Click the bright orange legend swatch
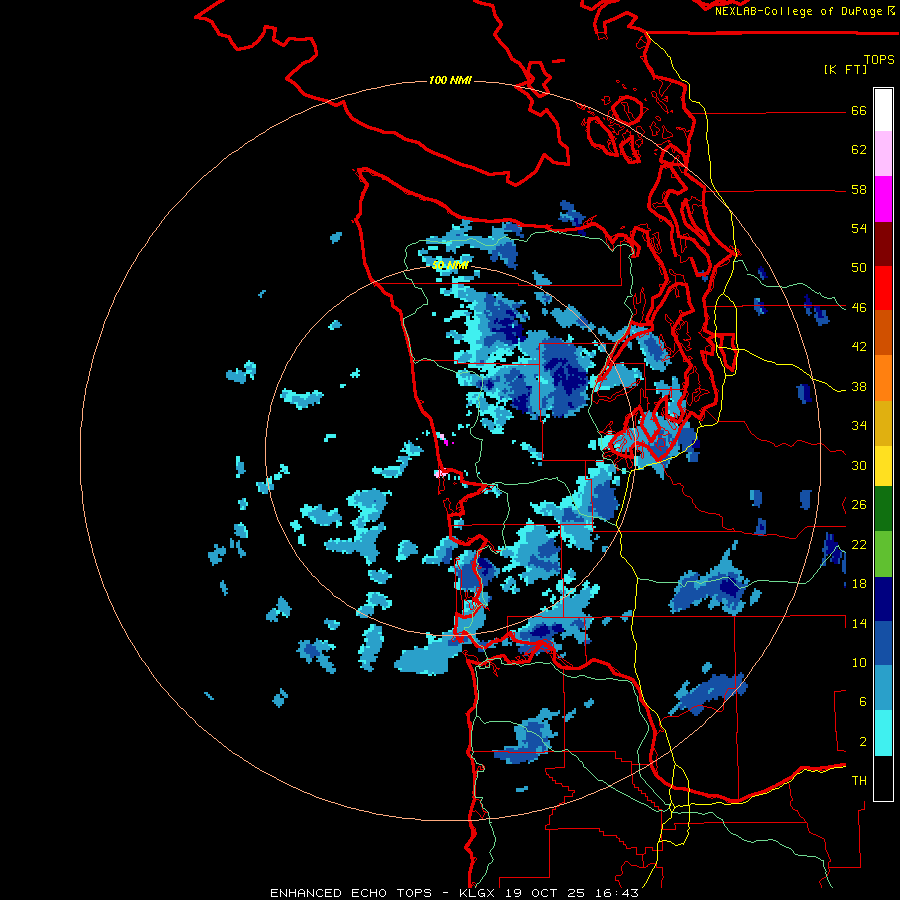This screenshot has width=900, height=900. pos(883,378)
